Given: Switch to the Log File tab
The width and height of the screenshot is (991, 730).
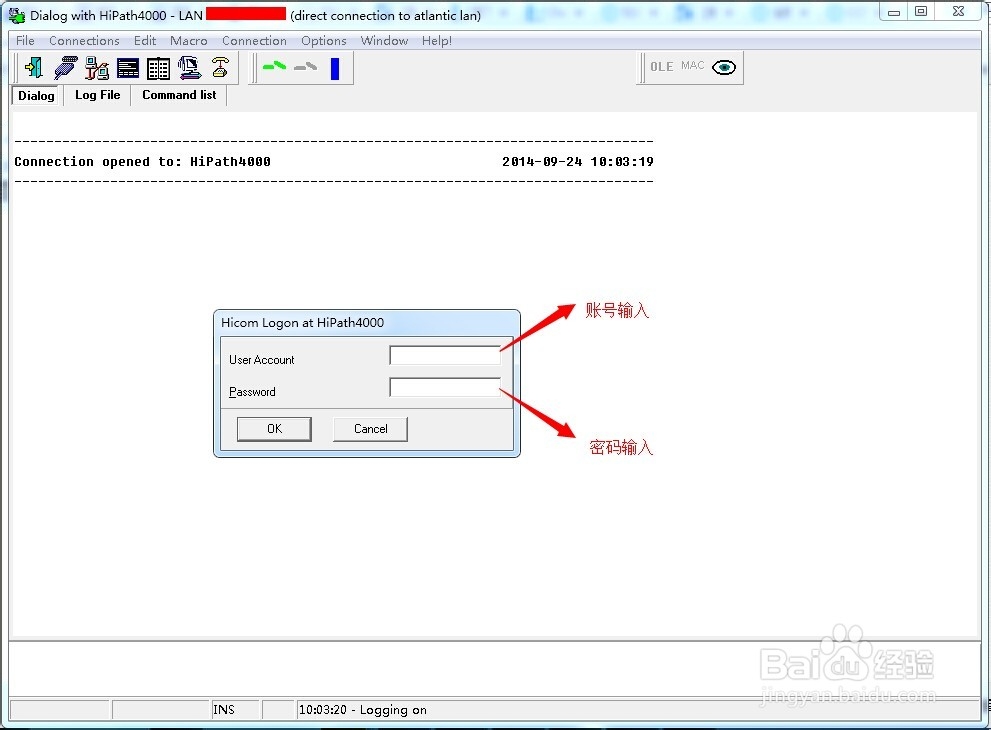Looking at the screenshot, I should click(97, 95).
